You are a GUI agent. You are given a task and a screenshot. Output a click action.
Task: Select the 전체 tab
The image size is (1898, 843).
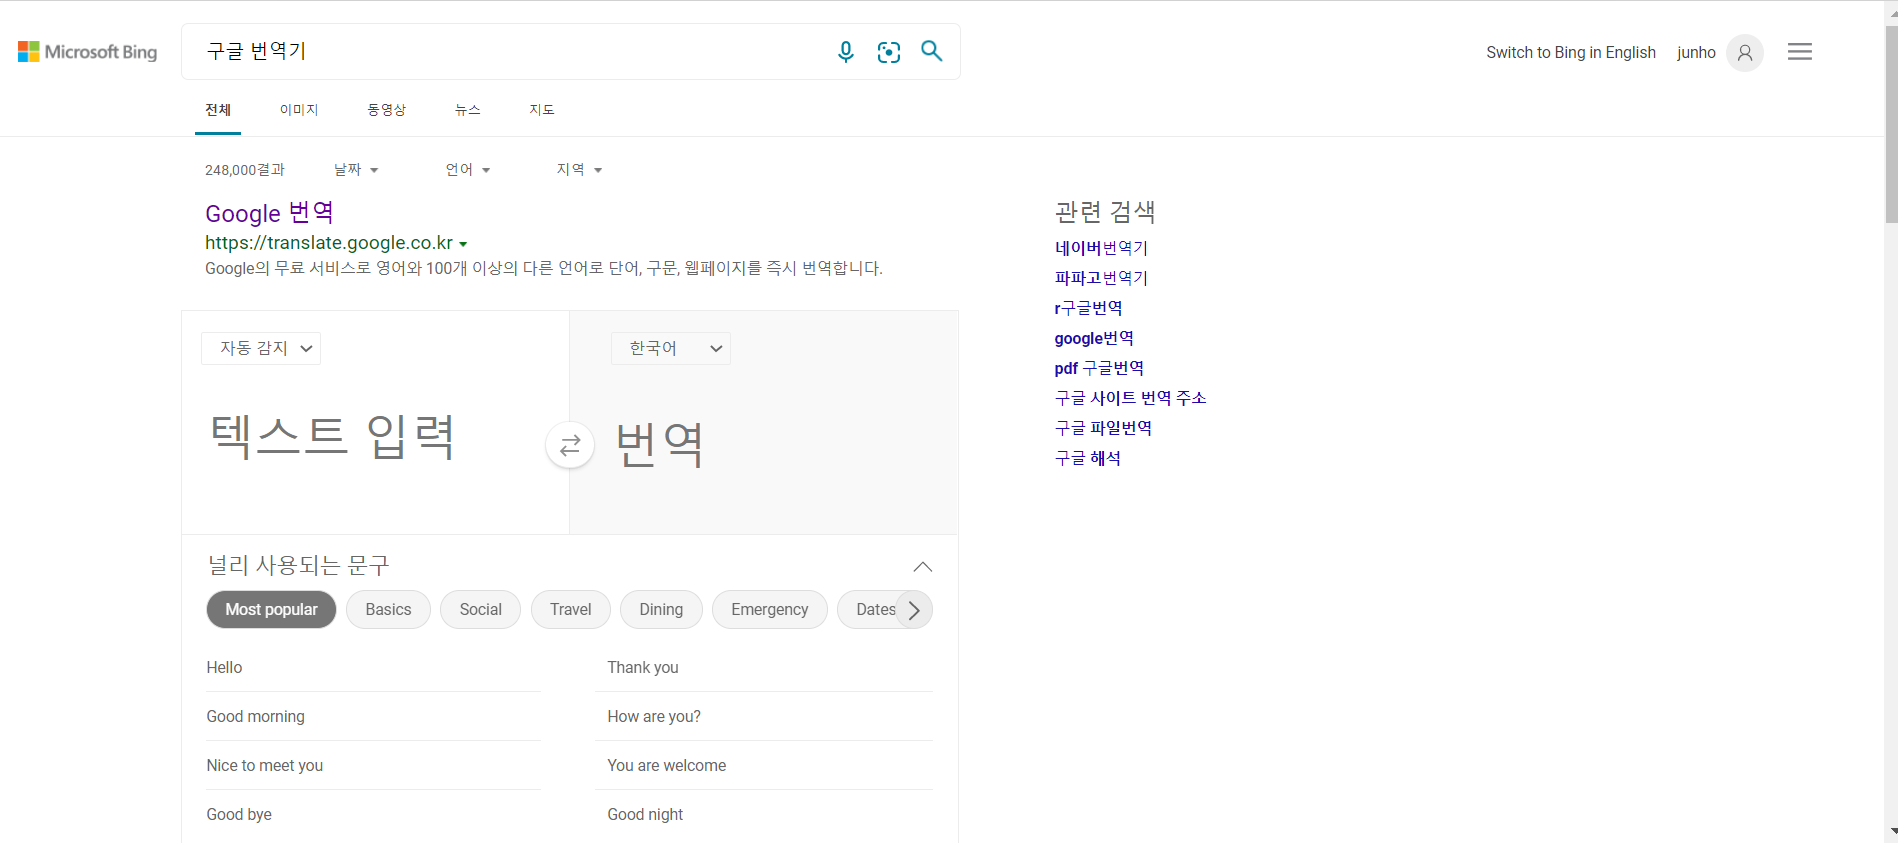pyautogui.click(x=218, y=110)
